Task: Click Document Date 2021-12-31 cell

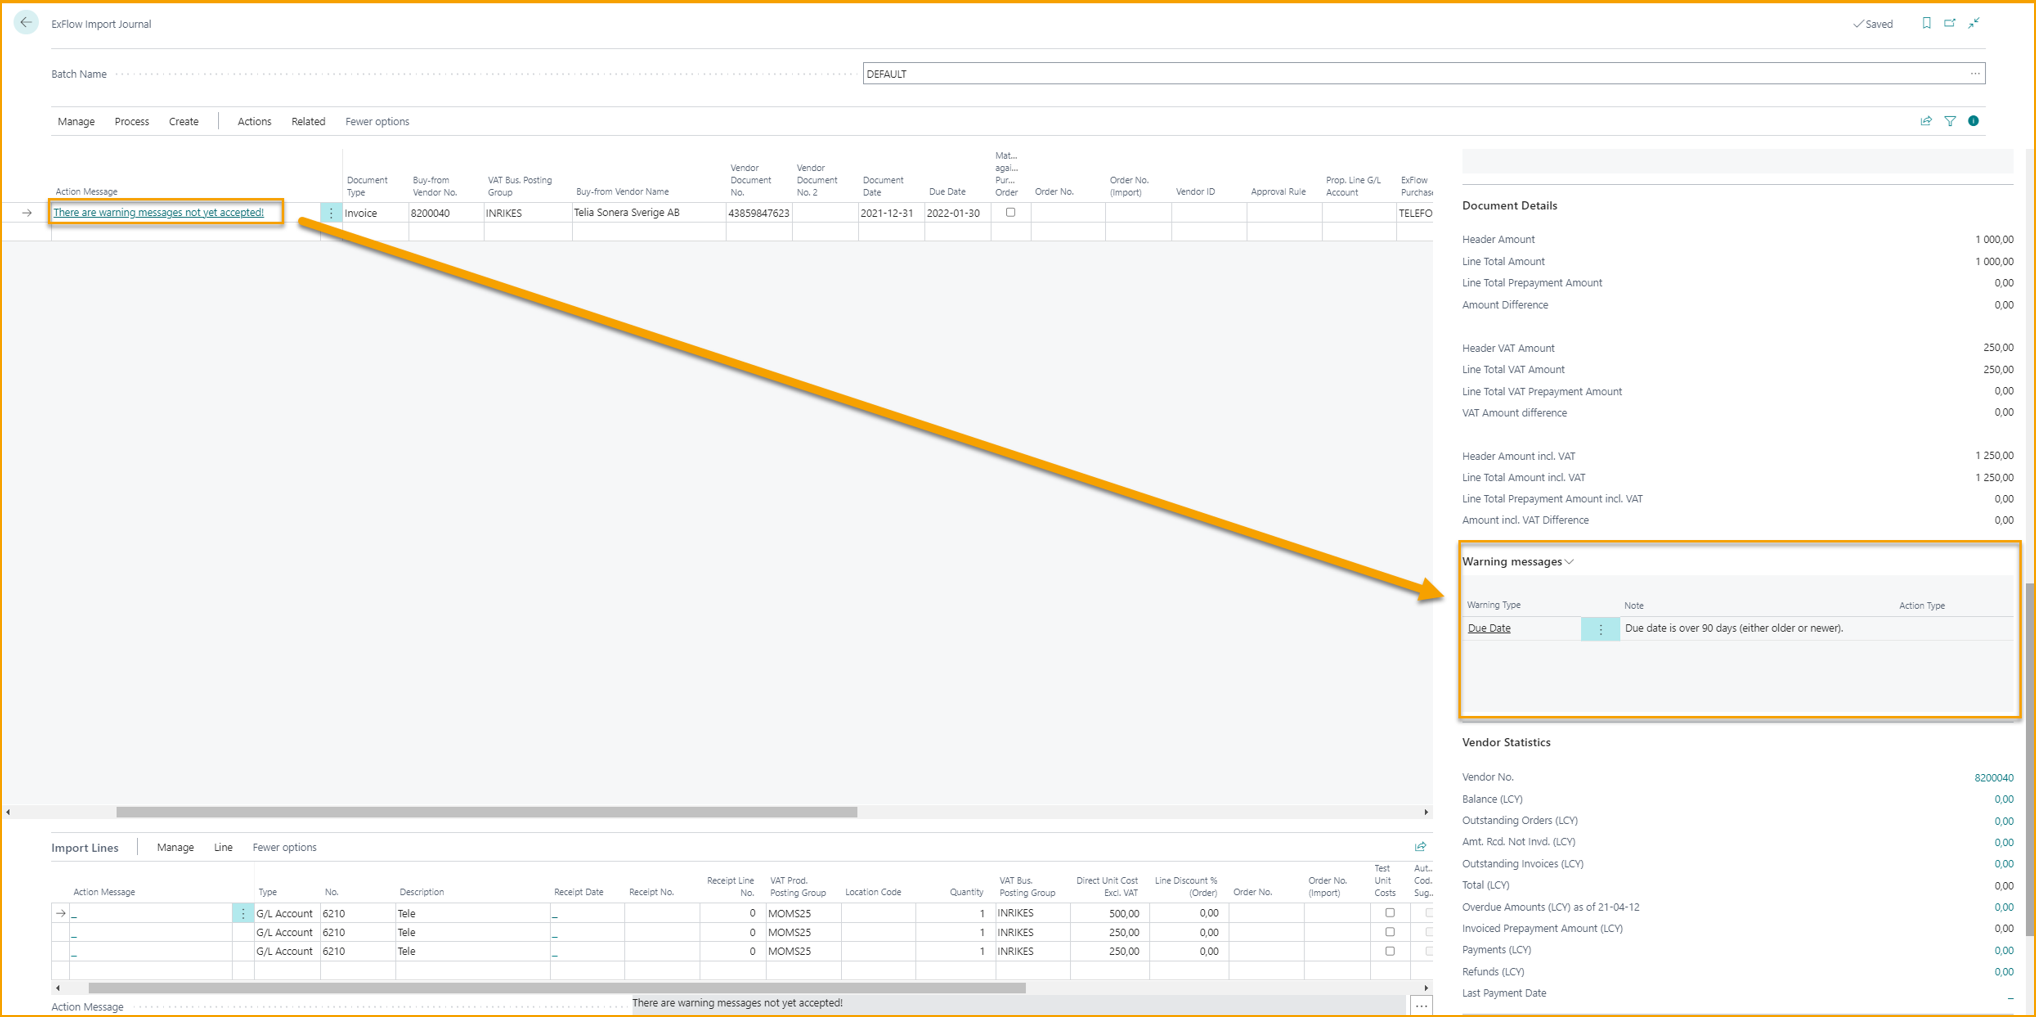Action: click(x=890, y=213)
